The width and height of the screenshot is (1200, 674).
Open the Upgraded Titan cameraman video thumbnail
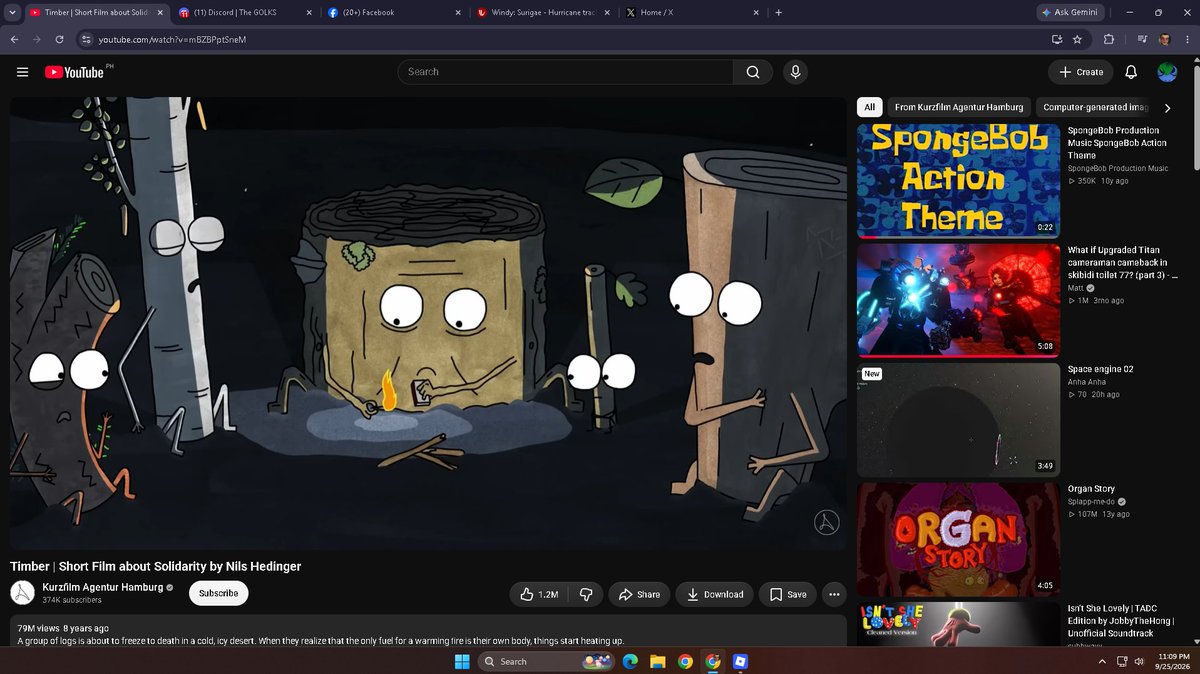(959, 300)
